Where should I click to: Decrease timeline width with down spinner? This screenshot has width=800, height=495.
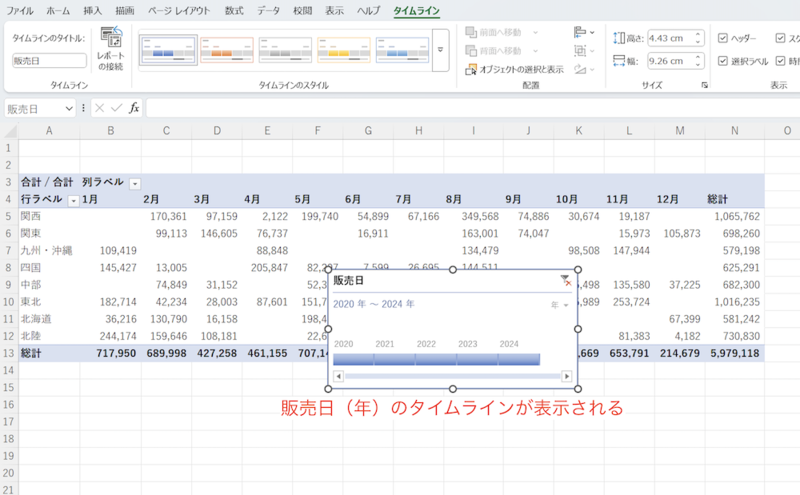pos(698,64)
